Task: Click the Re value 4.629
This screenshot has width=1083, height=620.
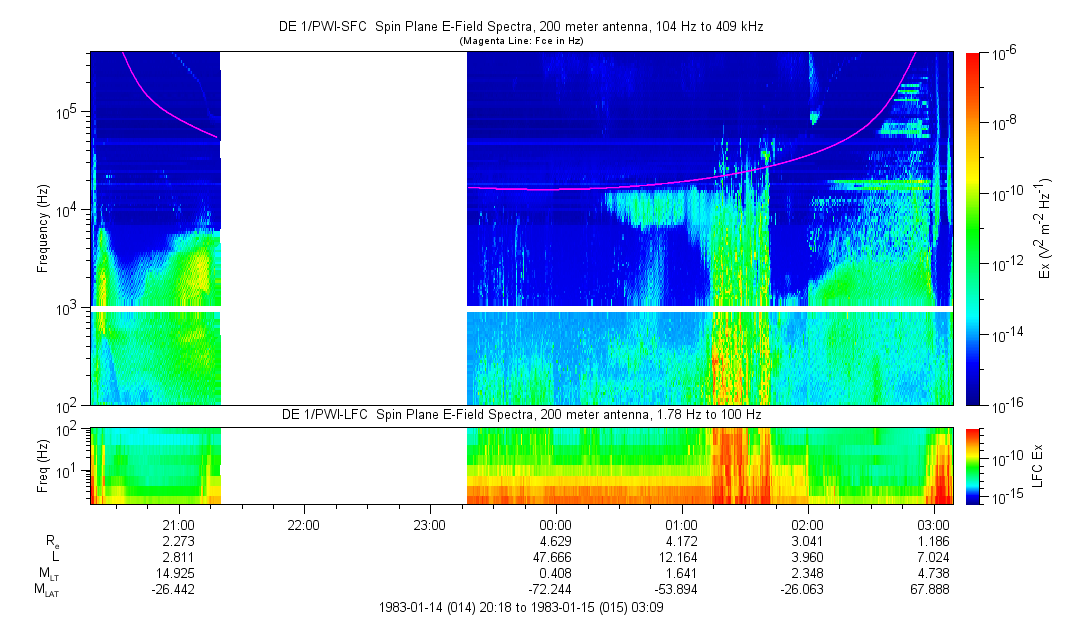Action: pos(556,541)
